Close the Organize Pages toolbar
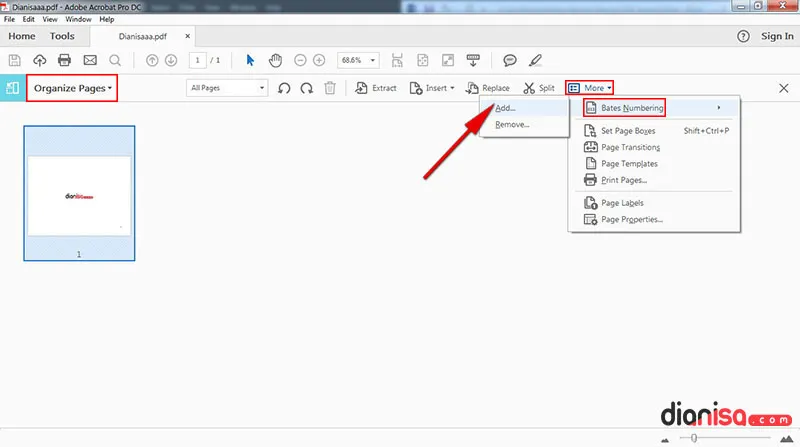 784,88
